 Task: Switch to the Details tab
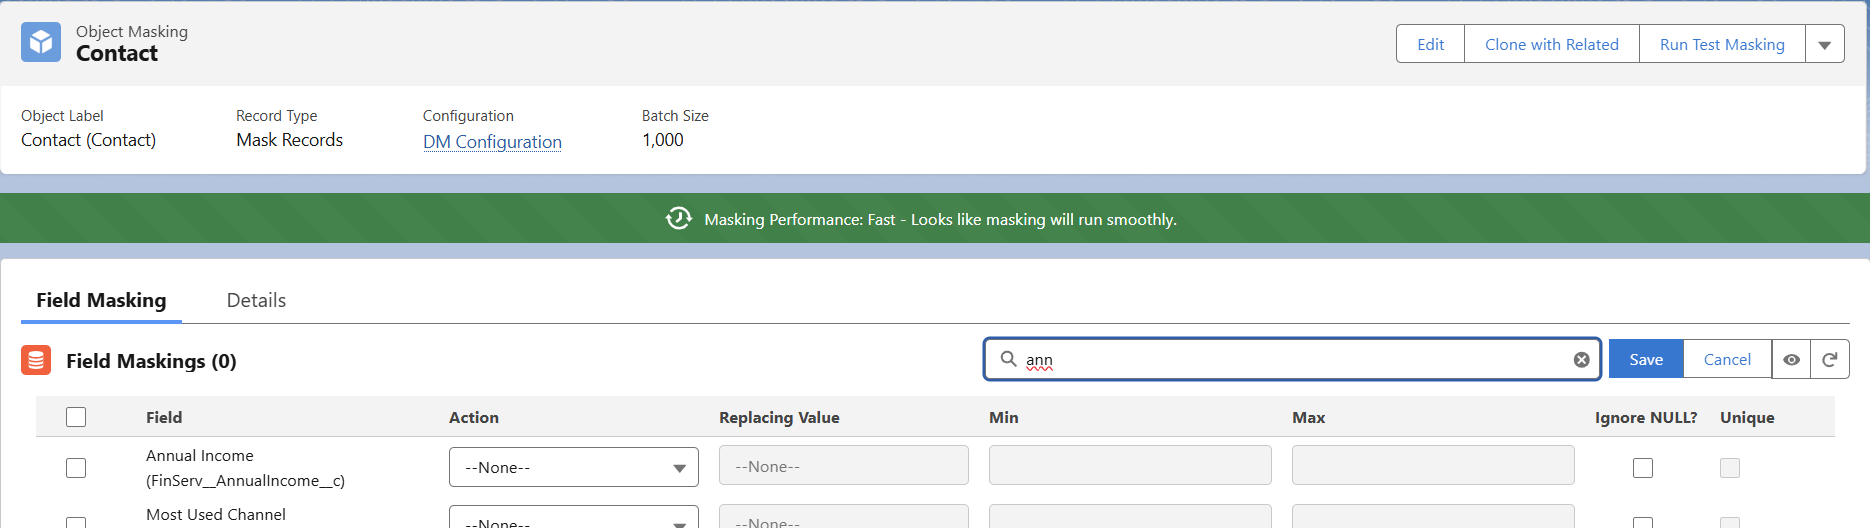point(256,300)
